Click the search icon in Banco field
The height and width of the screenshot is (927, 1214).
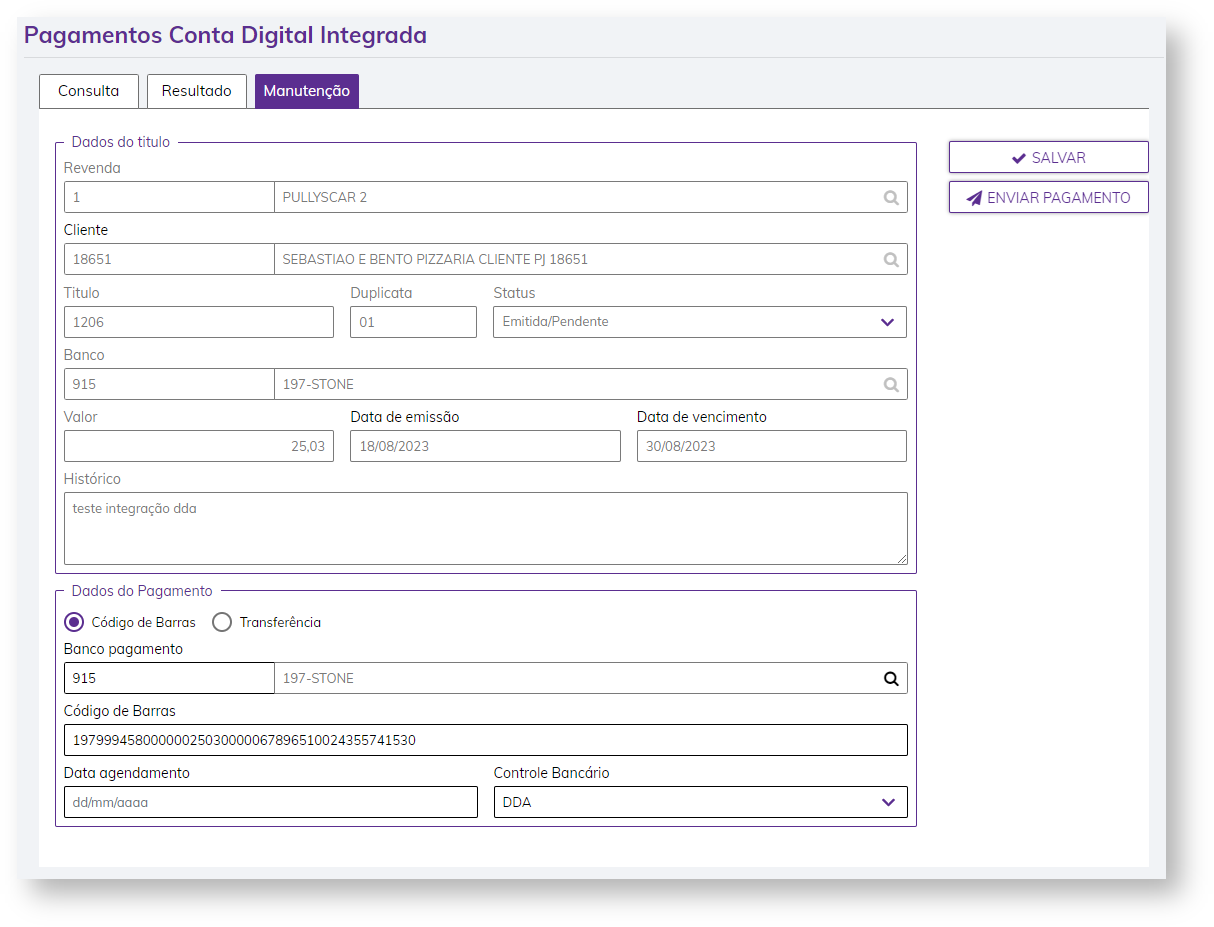click(890, 385)
